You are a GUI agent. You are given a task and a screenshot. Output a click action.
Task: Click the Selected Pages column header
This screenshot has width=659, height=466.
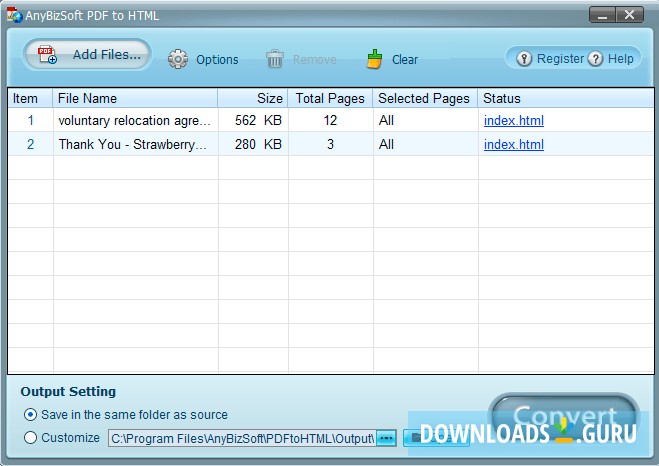pos(425,98)
